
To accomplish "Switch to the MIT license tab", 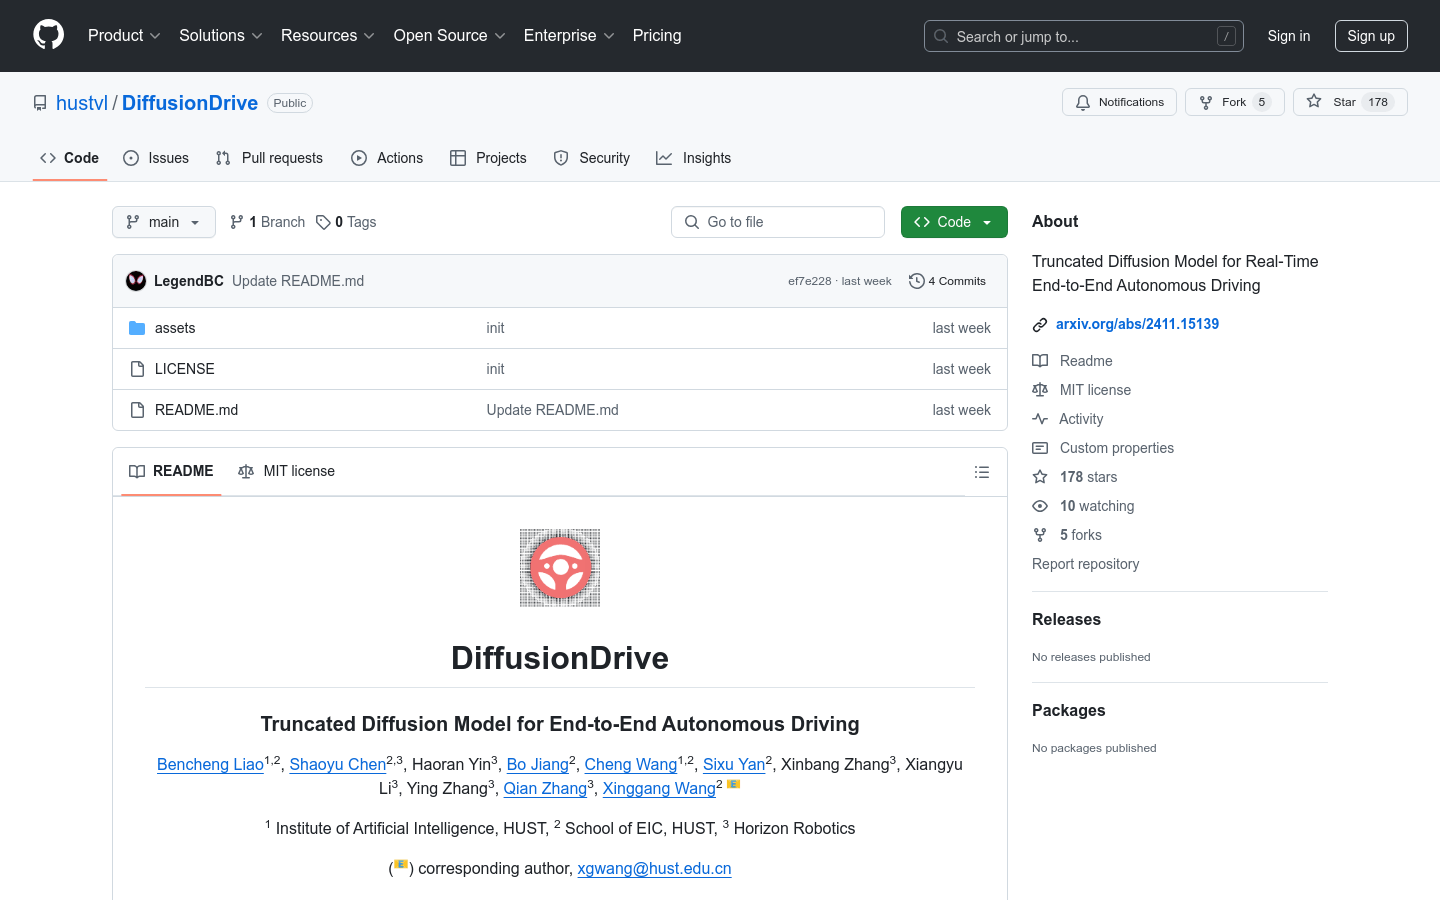I will 287,471.
